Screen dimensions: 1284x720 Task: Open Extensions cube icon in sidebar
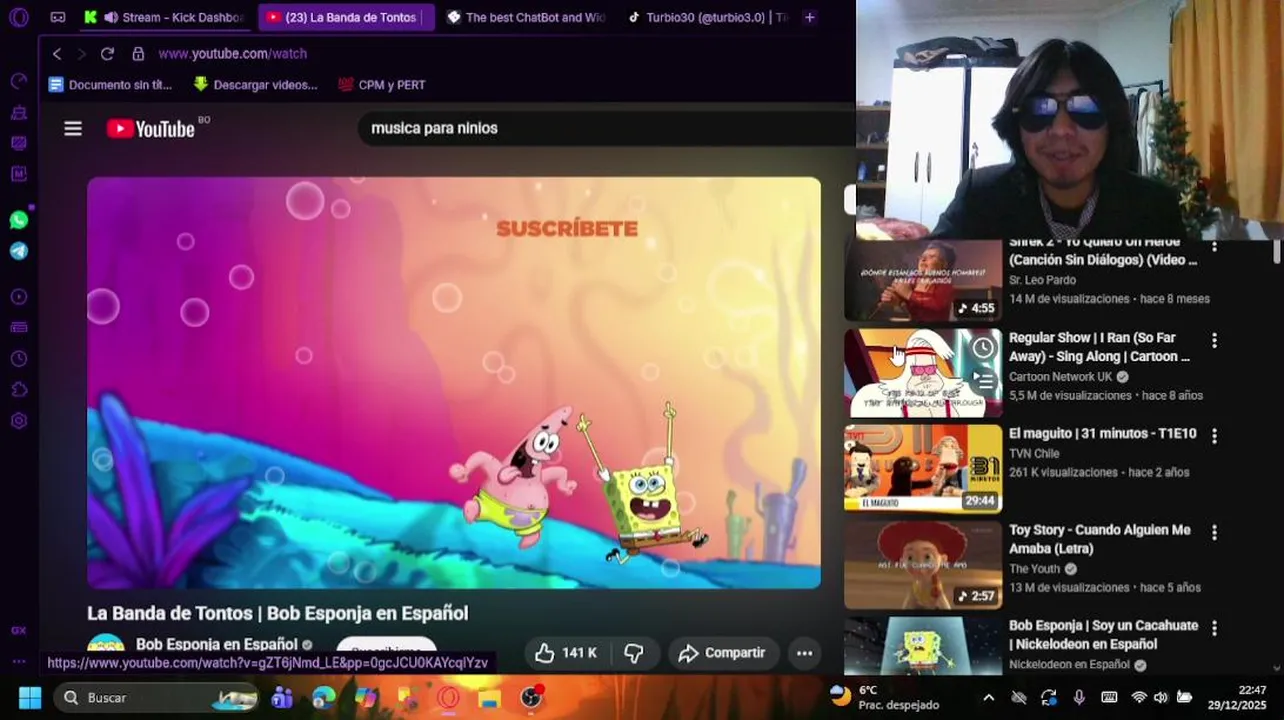pos(18,390)
